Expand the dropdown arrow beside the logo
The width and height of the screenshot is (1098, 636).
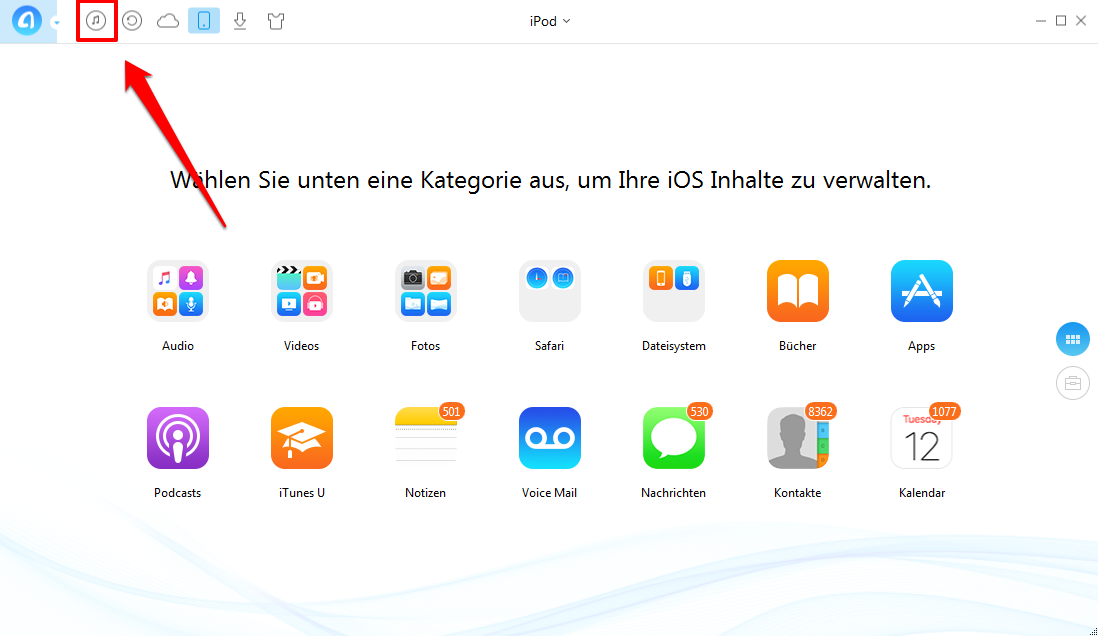tap(56, 22)
